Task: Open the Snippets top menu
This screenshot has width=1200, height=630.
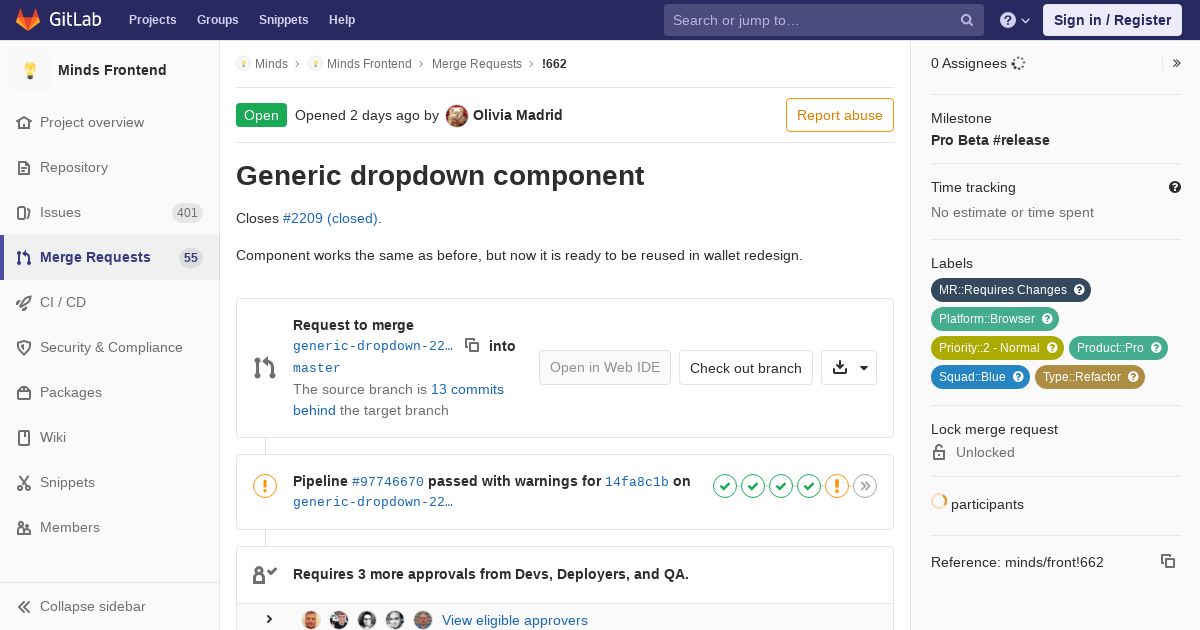Action: 283,20
